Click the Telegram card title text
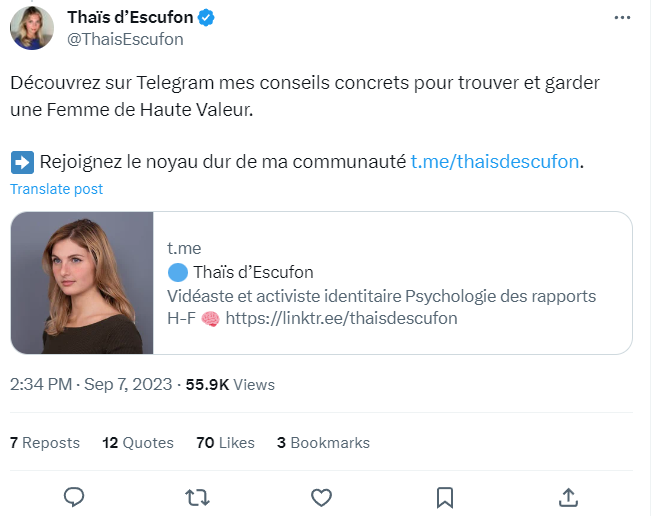 point(252,272)
